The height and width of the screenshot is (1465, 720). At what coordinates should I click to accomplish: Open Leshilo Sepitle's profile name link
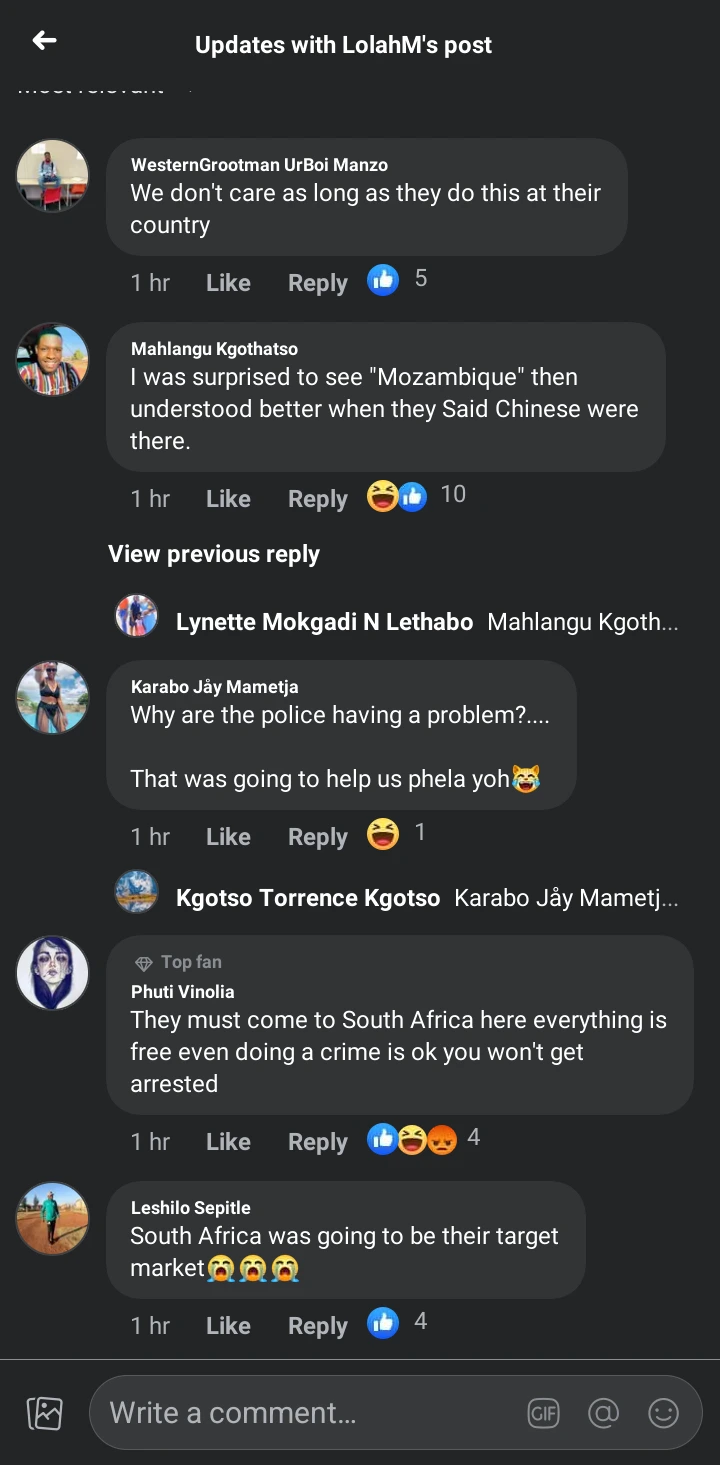pos(190,1208)
